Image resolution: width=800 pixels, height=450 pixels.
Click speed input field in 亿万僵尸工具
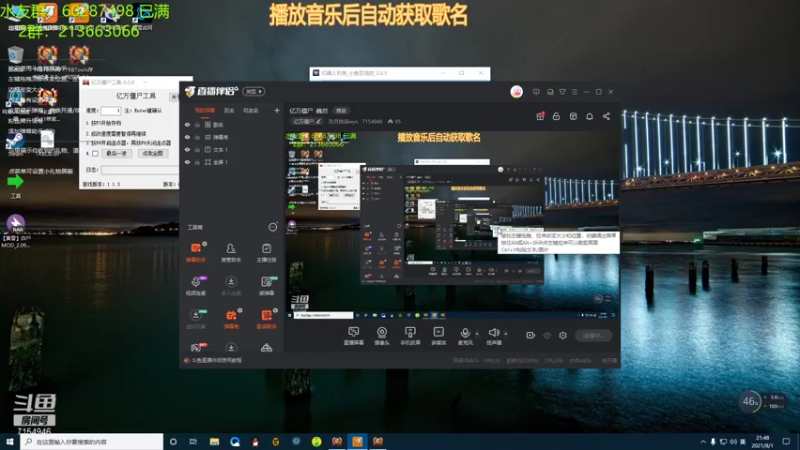click(110, 111)
